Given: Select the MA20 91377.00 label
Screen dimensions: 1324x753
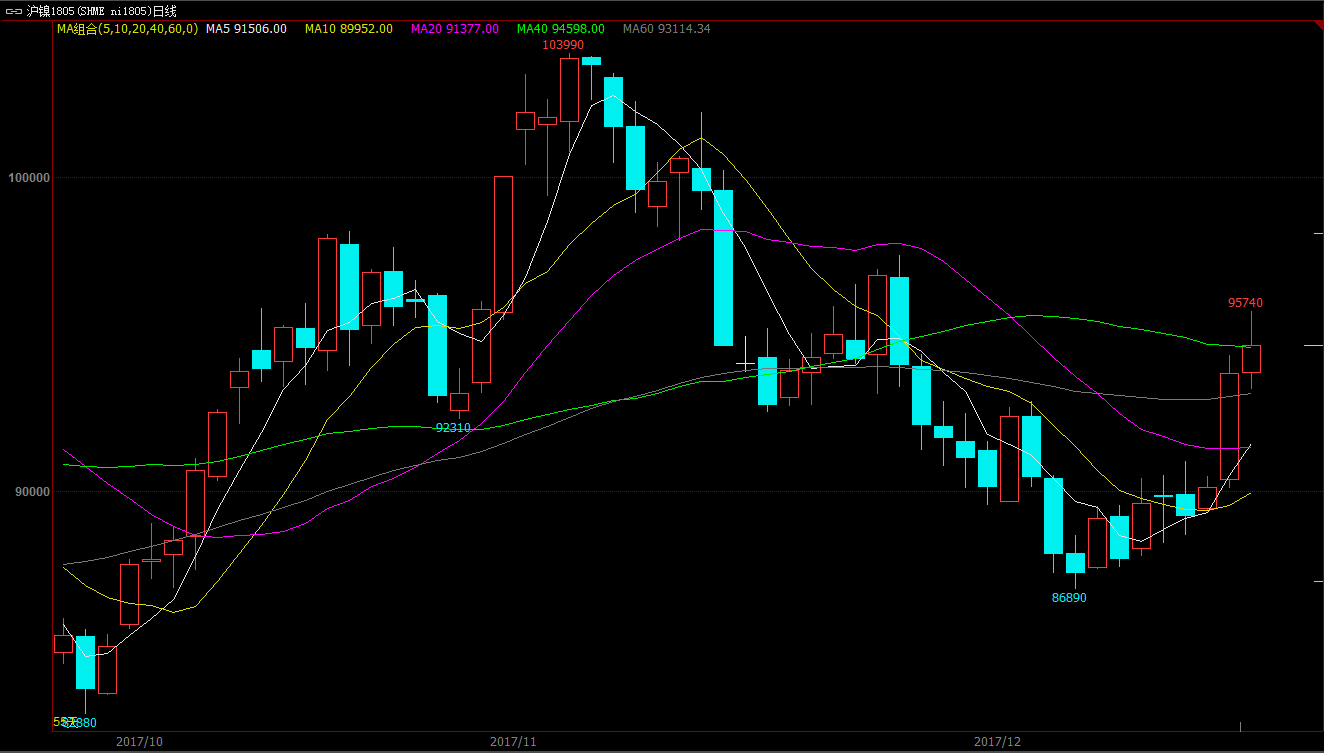Looking at the screenshot, I should click(454, 29).
